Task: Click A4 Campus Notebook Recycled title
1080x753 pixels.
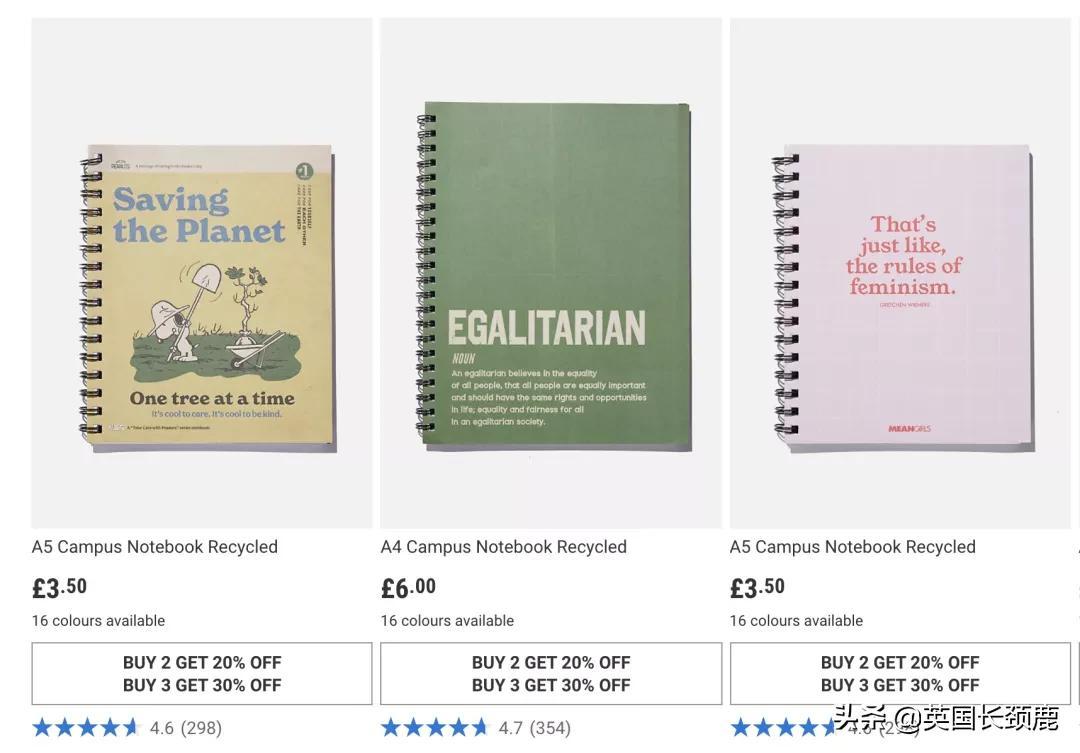Action: pos(503,547)
